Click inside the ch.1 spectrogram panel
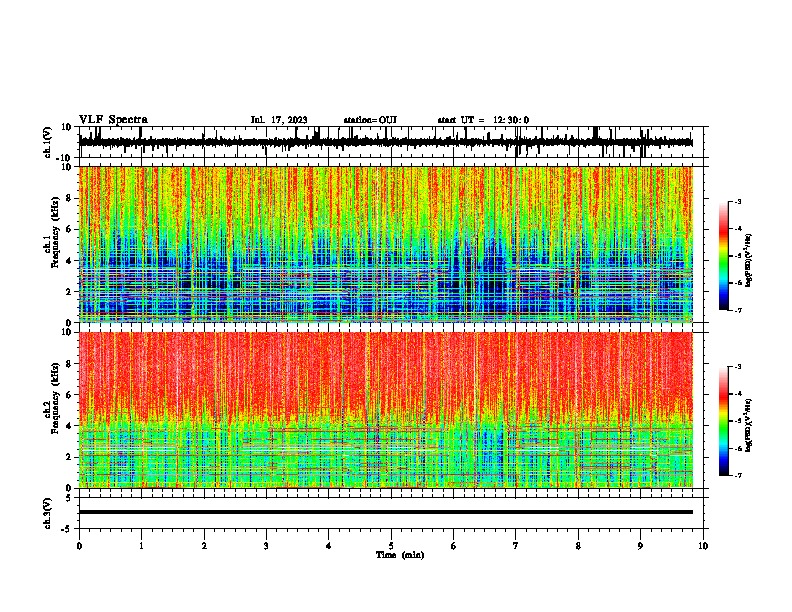This screenshot has height=612, width=792. tap(385, 244)
